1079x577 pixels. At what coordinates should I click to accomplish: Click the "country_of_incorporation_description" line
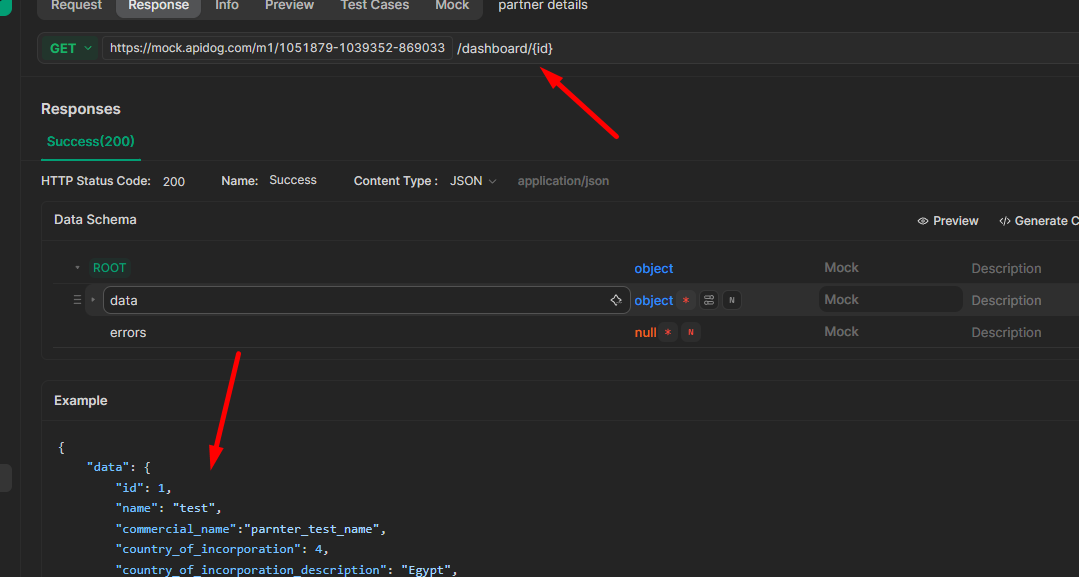pyautogui.click(x=287, y=569)
